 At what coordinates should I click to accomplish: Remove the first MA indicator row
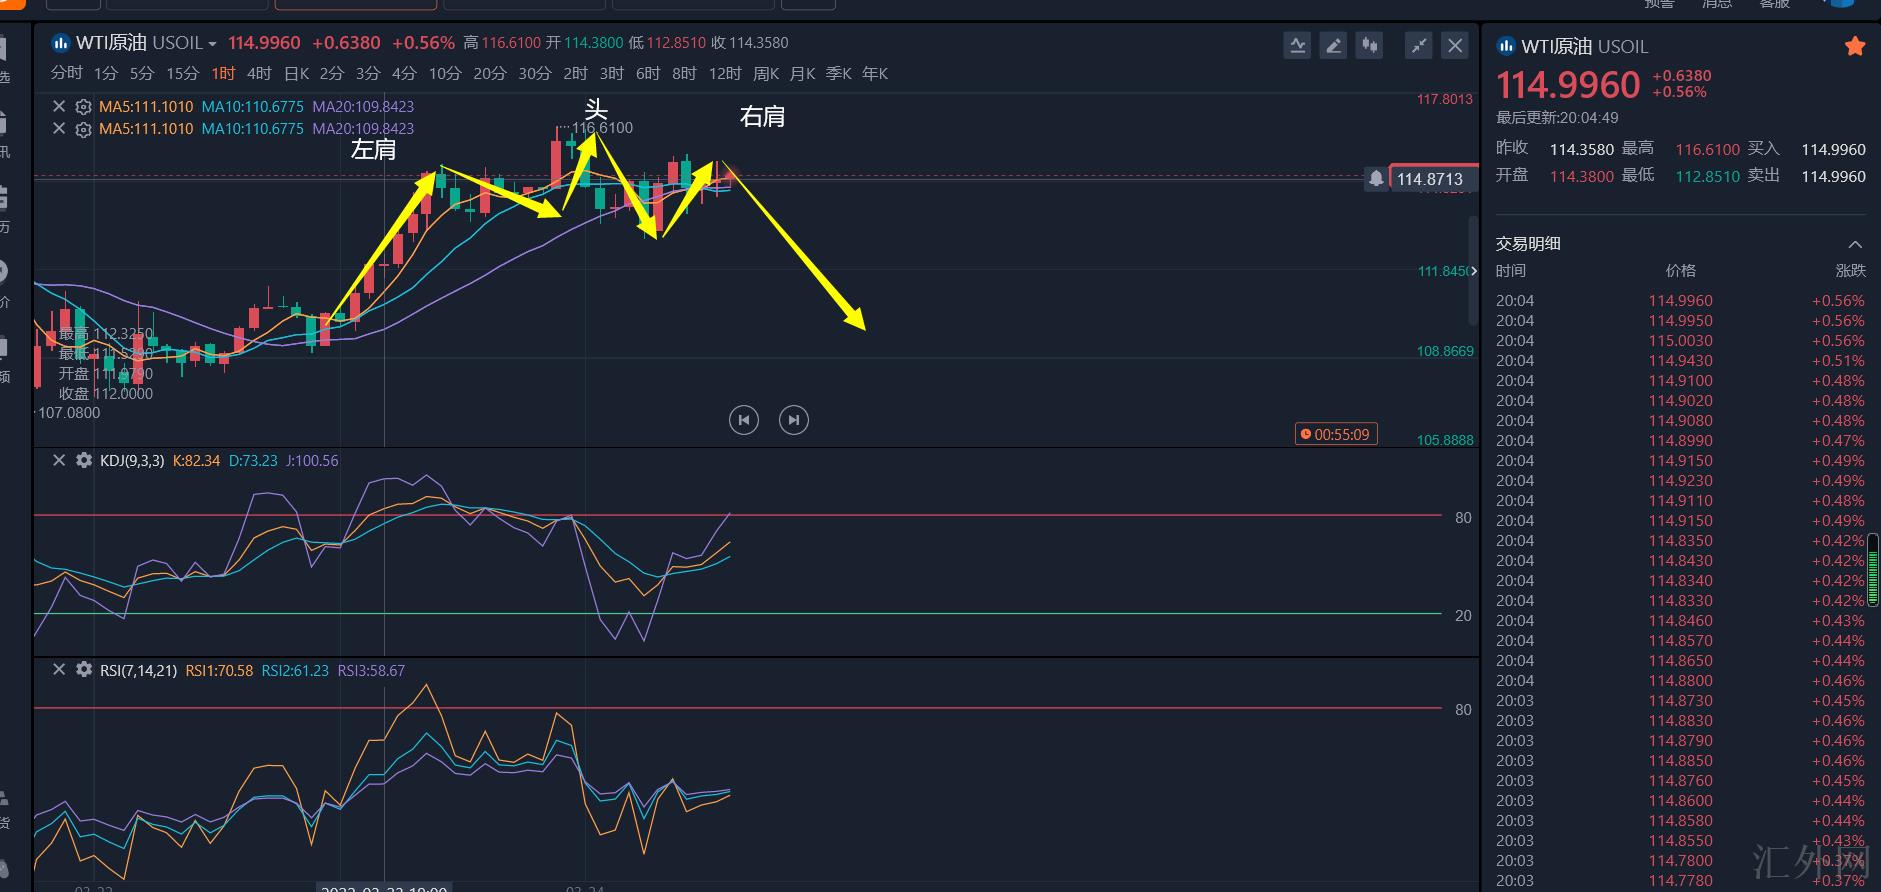59,106
